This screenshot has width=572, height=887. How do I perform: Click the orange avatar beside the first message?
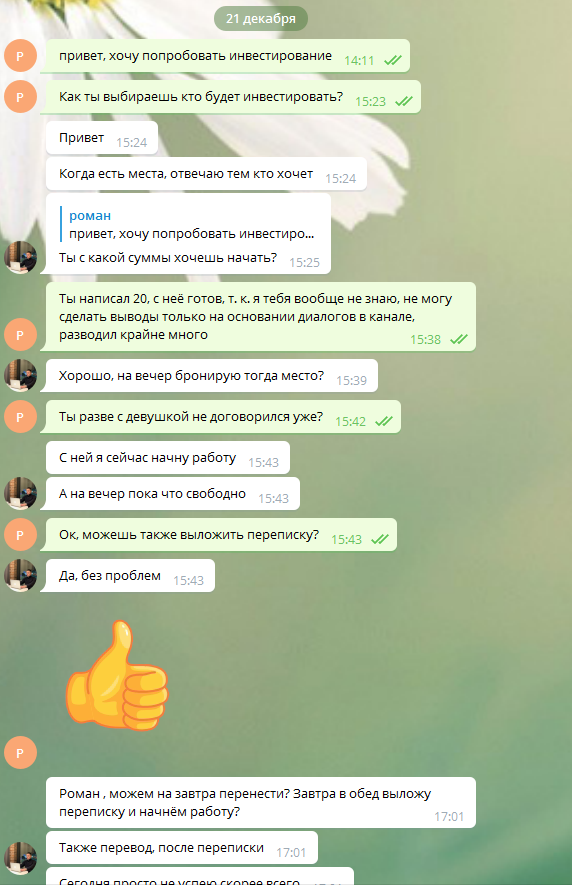point(20,56)
